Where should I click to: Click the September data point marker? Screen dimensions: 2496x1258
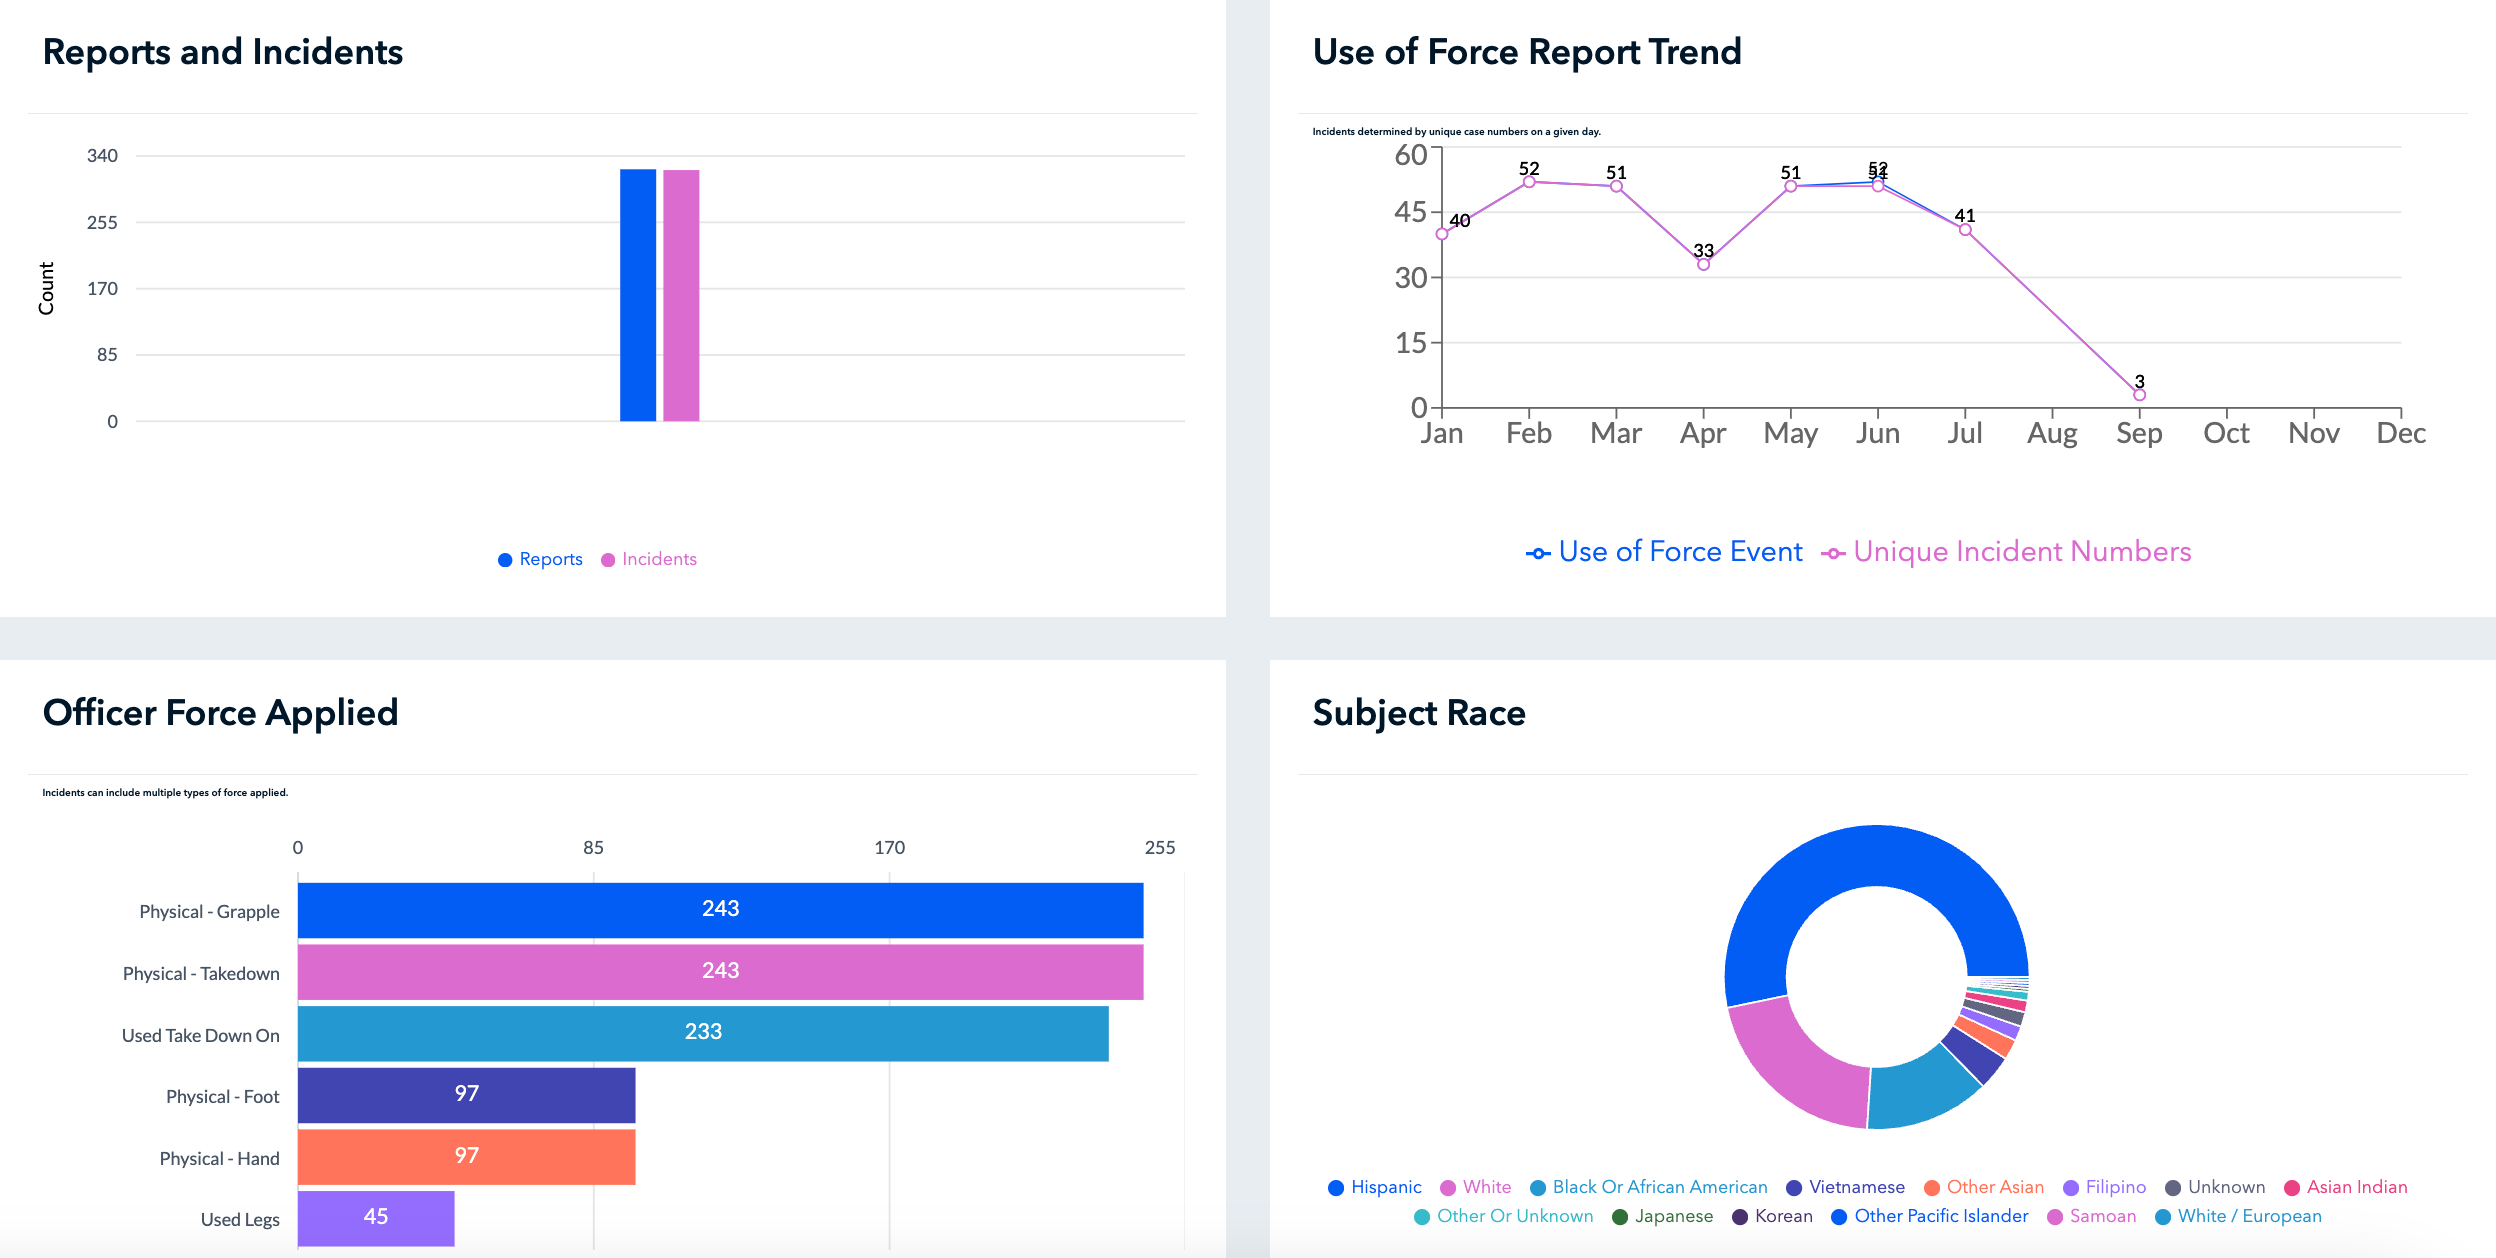[x=2139, y=395]
